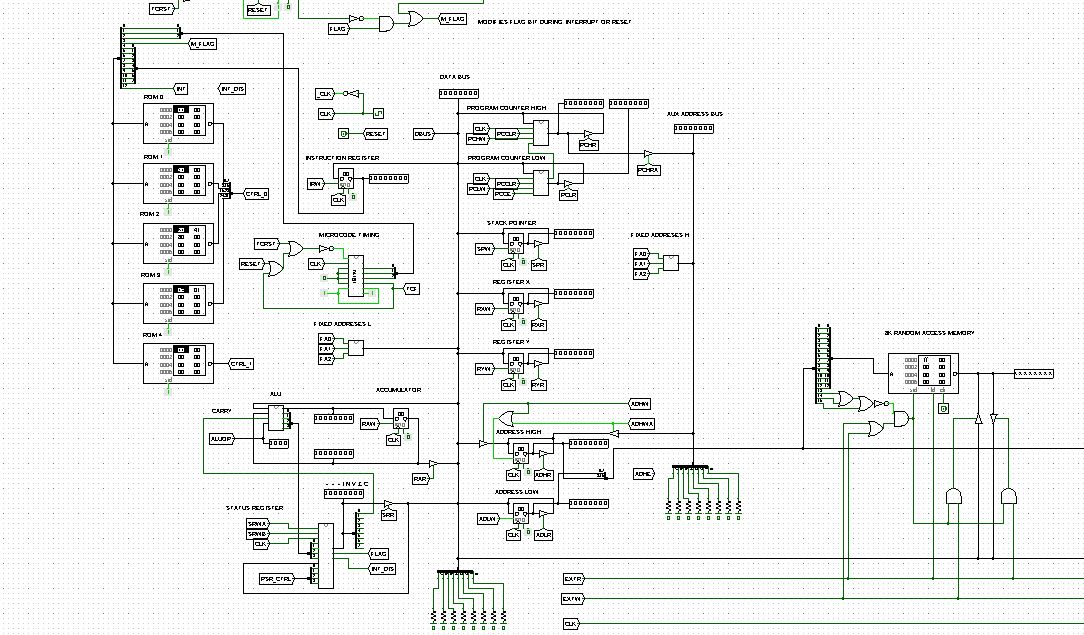Select the FCE tunnel near microcode timing
Image resolution: width=1084 pixels, height=635 pixels.
[411, 289]
